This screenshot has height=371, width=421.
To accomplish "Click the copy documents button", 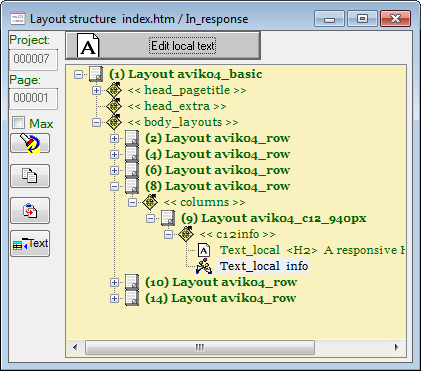I will [30, 176].
